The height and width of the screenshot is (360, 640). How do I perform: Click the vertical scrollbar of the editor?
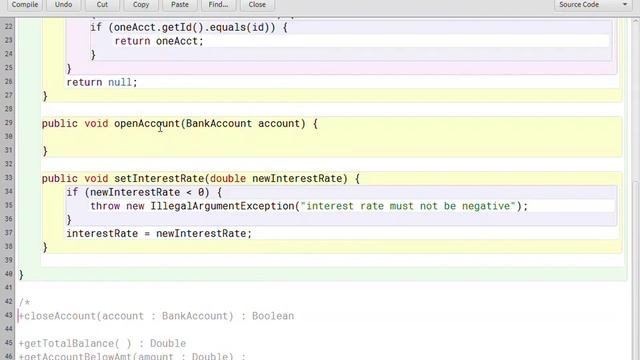tap(636, 188)
